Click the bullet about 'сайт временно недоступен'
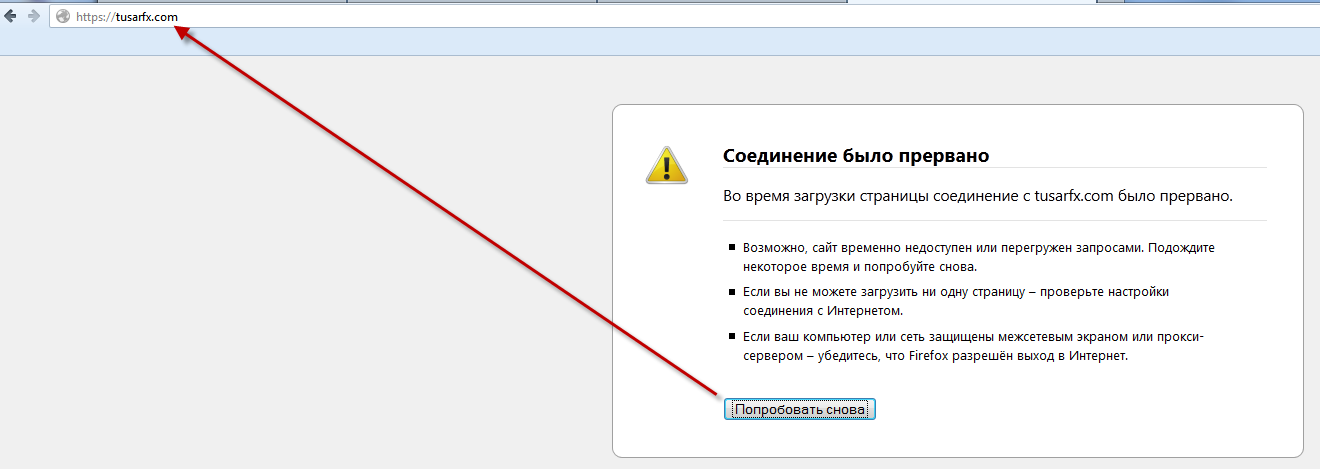 pos(978,257)
